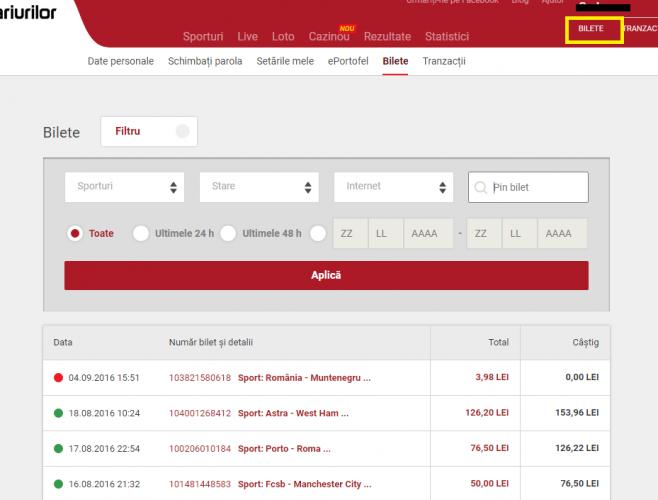This screenshot has width=658, height=500.
Task: Switch to Setările mele tab
Action: [285, 61]
